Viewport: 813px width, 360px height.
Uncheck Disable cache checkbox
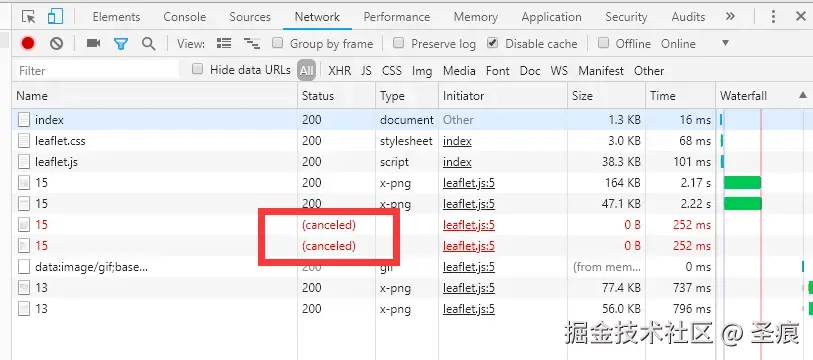pos(493,43)
